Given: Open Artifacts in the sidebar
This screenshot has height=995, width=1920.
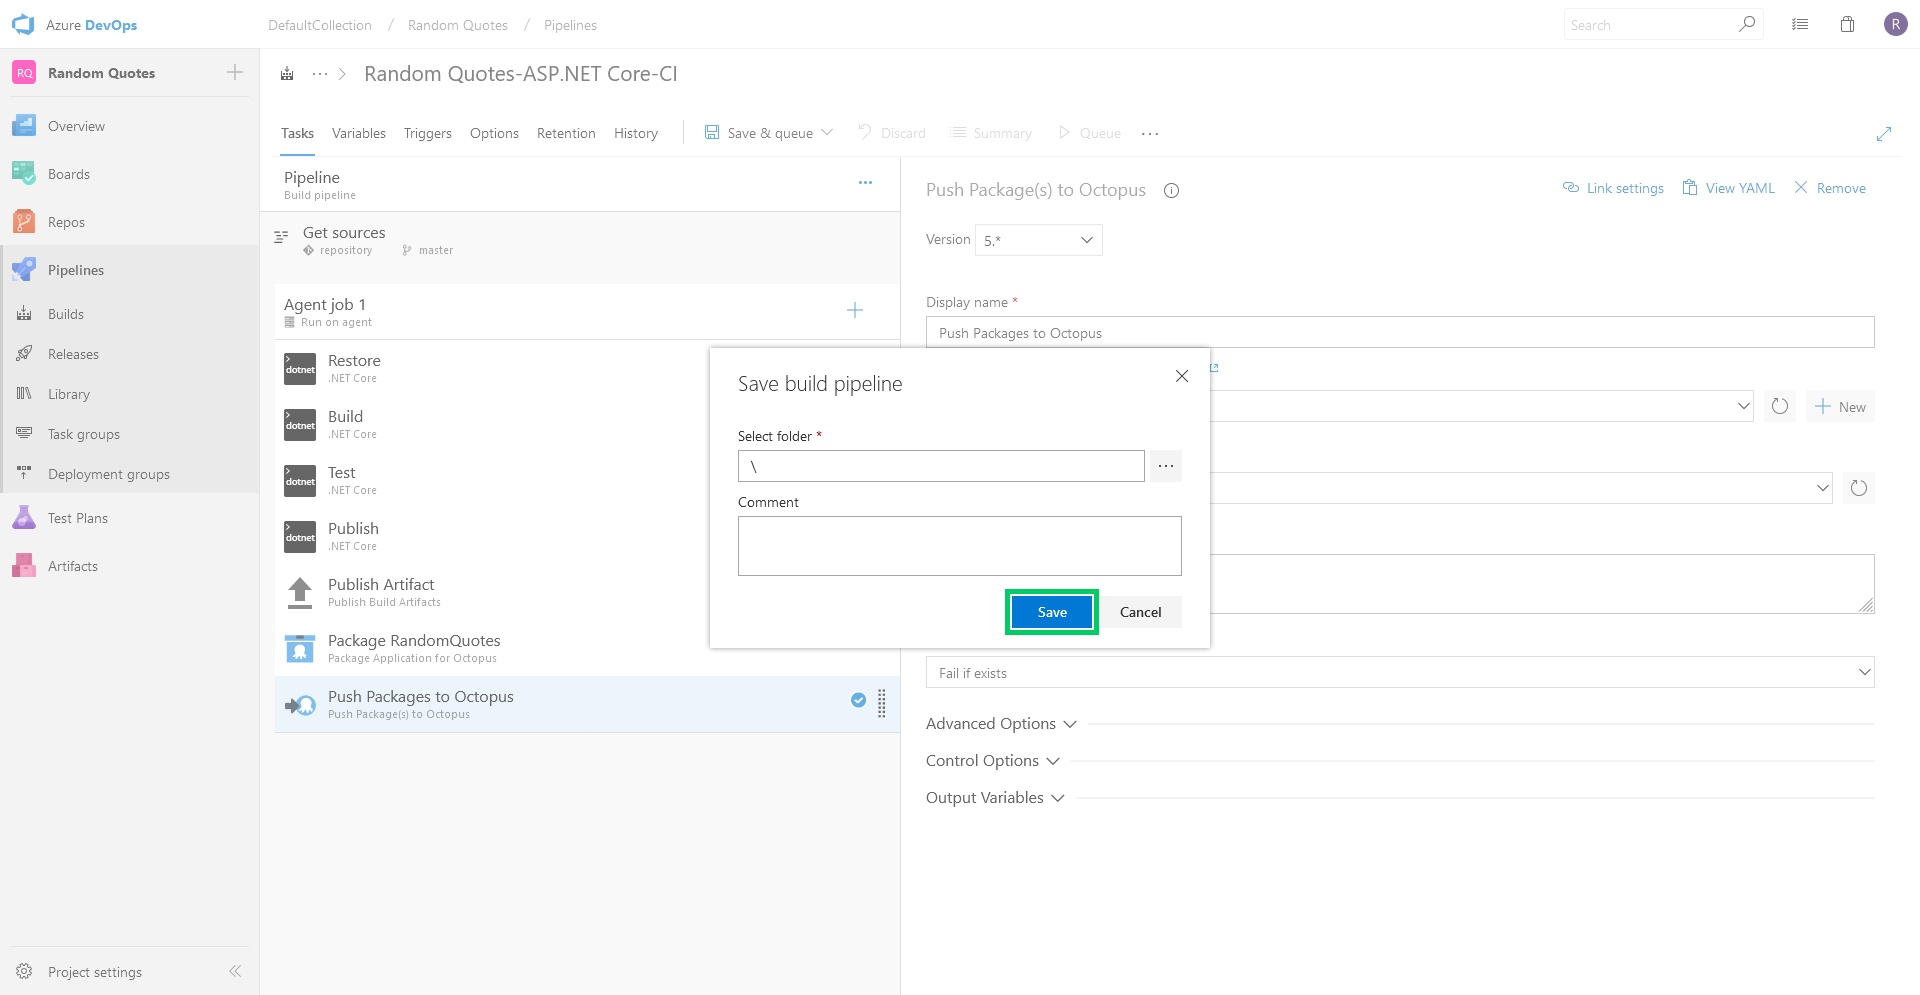Looking at the screenshot, I should pyautogui.click(x=73, y=566).
